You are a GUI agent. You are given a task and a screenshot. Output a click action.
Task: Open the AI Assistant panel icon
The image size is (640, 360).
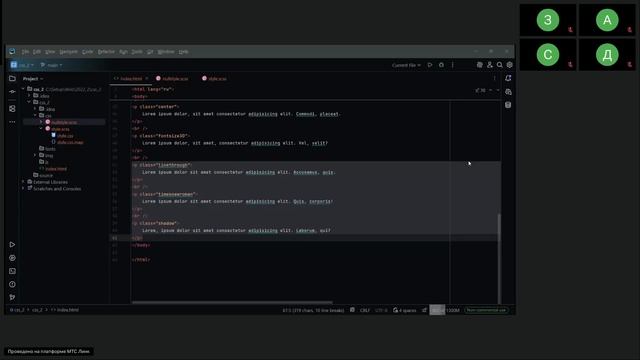[508, 92]
